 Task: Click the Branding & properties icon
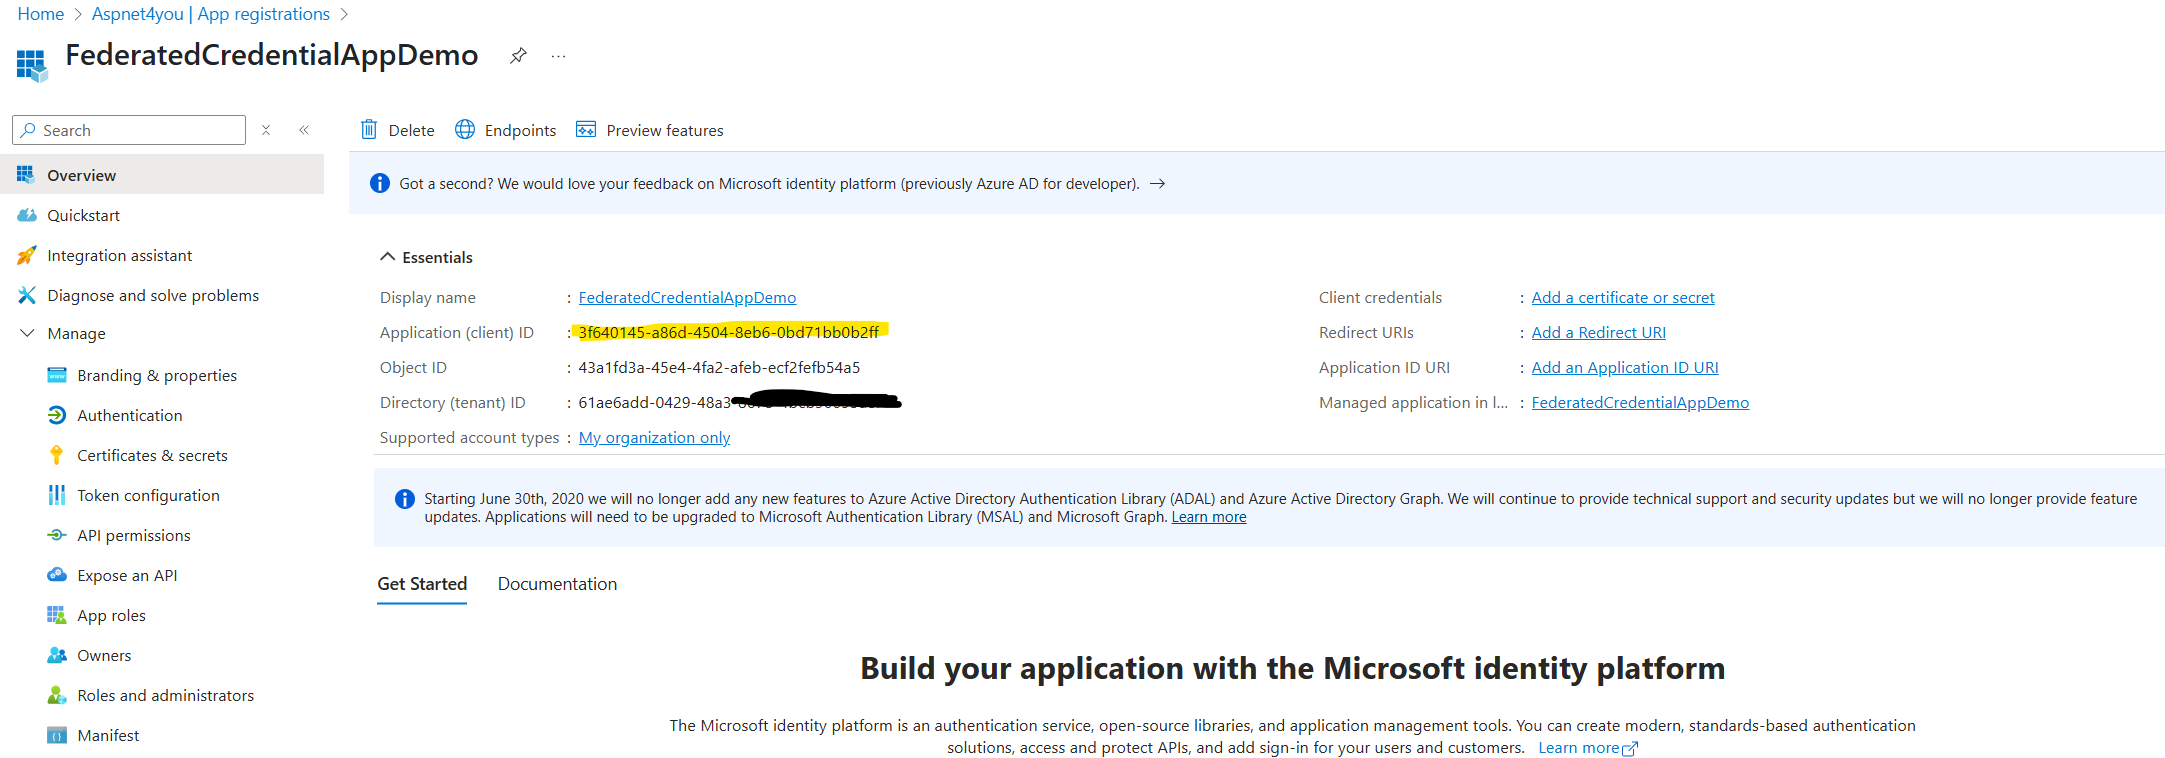tap(57, 375)
